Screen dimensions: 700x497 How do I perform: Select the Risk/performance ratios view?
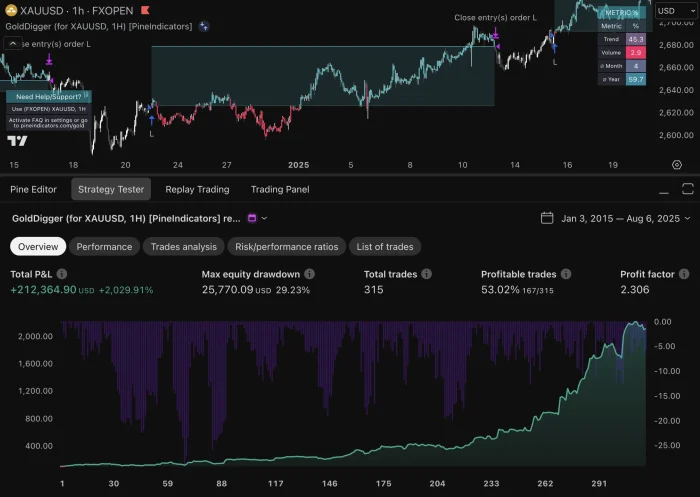pos(288,246)
